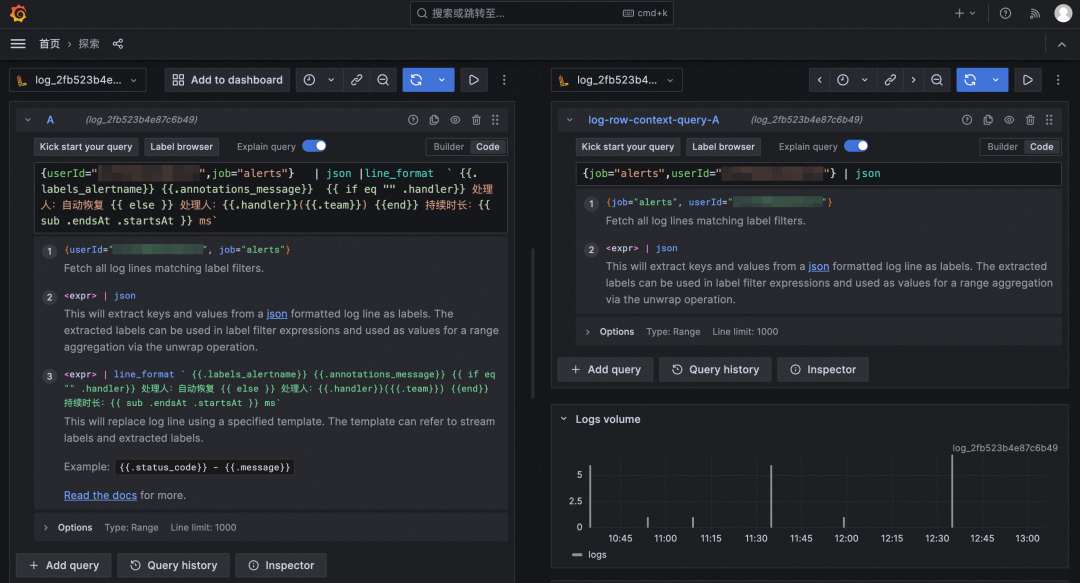Open the Grafana navigation menu (hamburger icon)
Viewport: 1080px width, 583px height.
coord(17,43)
